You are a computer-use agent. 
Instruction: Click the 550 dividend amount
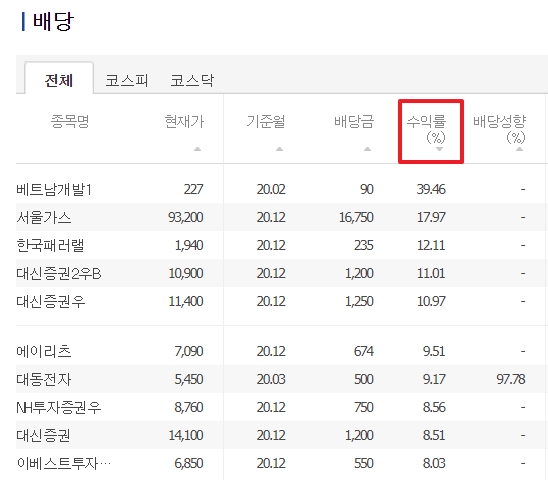[364, 463]
